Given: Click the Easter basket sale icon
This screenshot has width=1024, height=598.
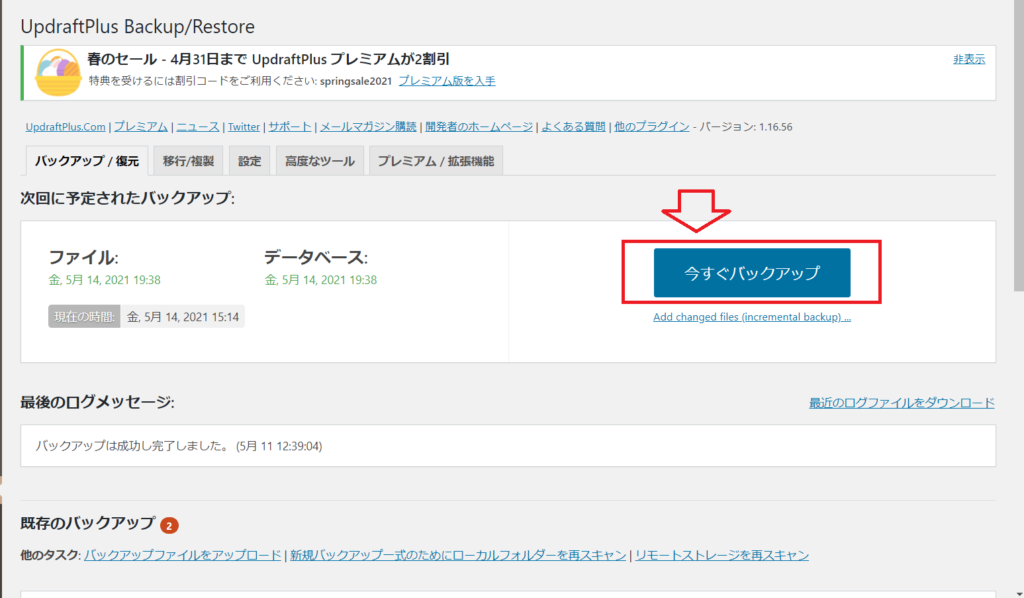Looking at the screenshot, I should 58,73.
